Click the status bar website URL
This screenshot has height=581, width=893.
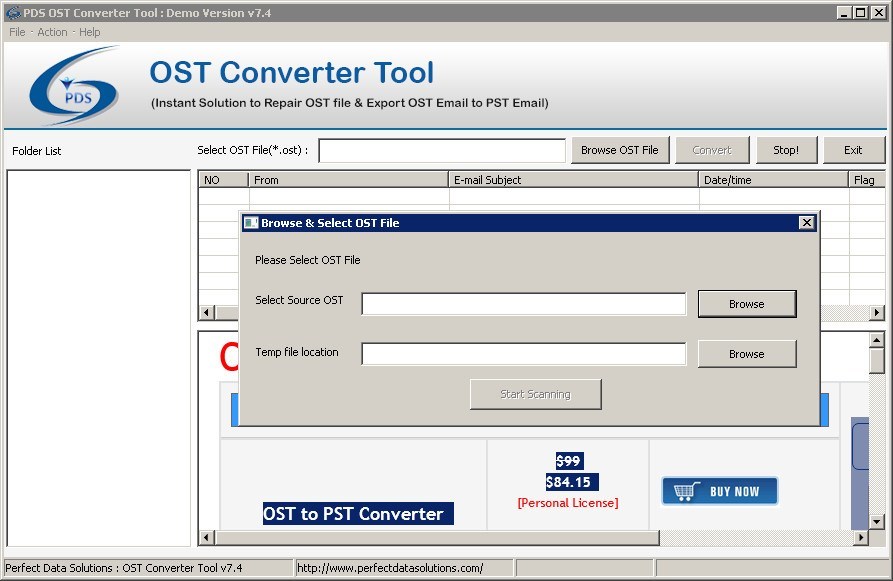390,568
